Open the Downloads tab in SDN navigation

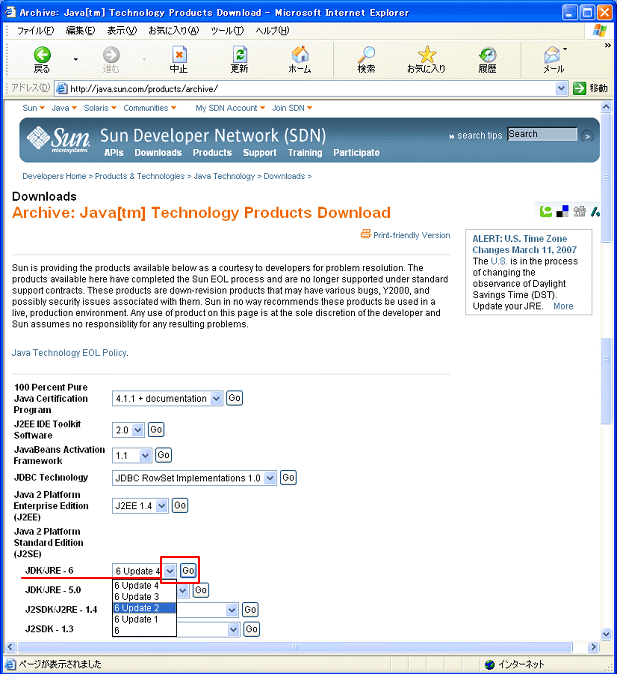[158, 153]
